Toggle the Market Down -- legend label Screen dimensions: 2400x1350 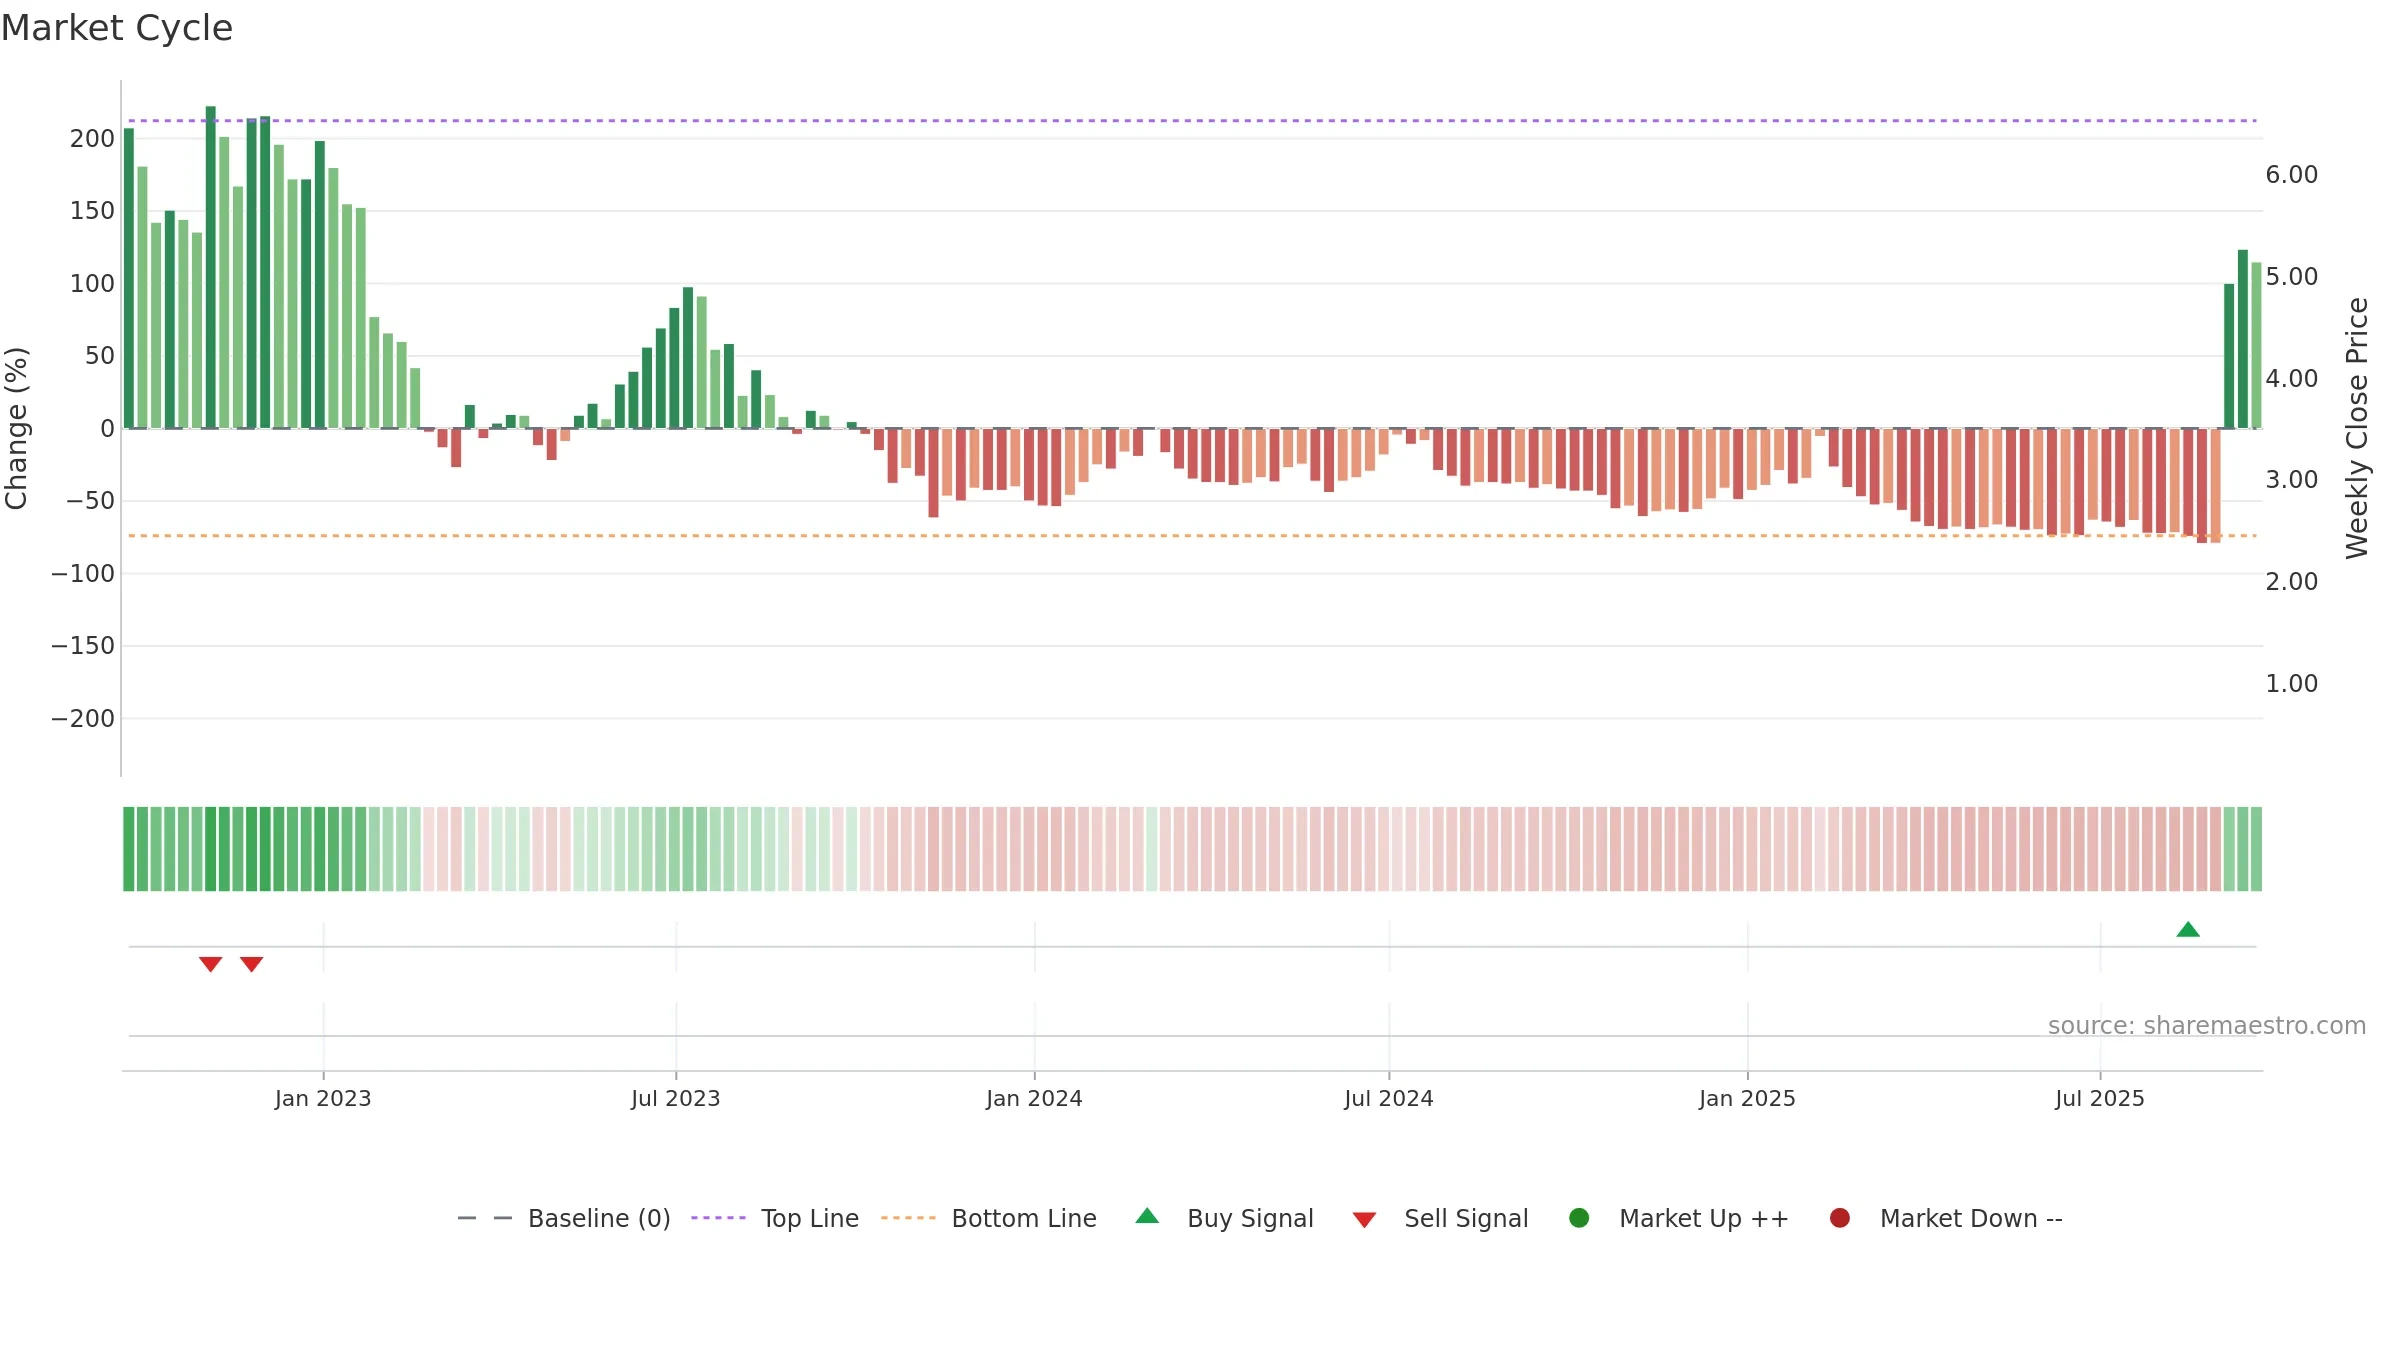click(x=1971, y=1218)
